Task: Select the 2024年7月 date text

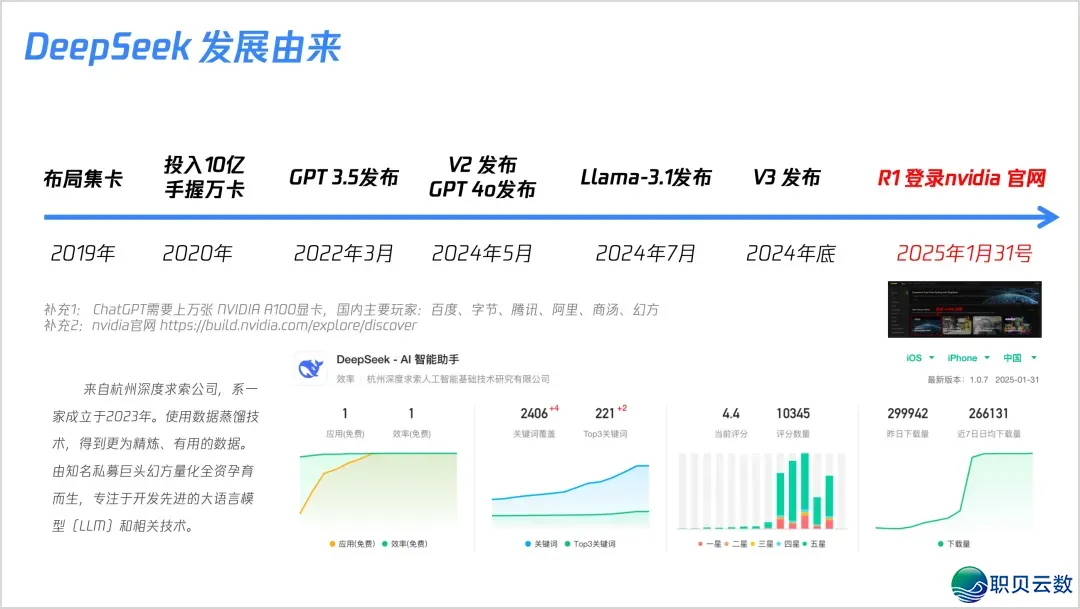Action: tap(645, 254)
